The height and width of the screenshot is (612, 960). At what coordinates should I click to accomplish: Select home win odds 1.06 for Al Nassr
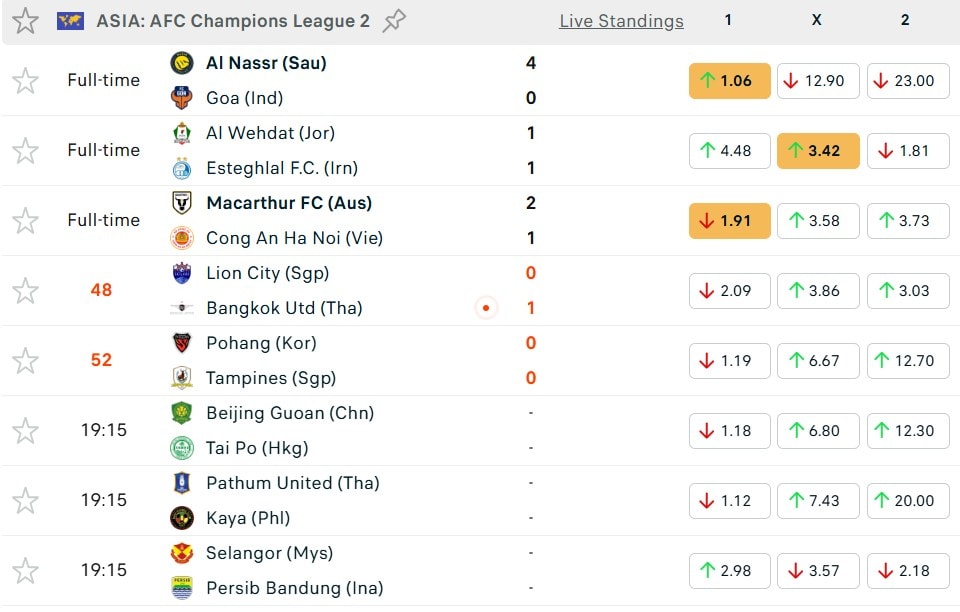[729, 81]
